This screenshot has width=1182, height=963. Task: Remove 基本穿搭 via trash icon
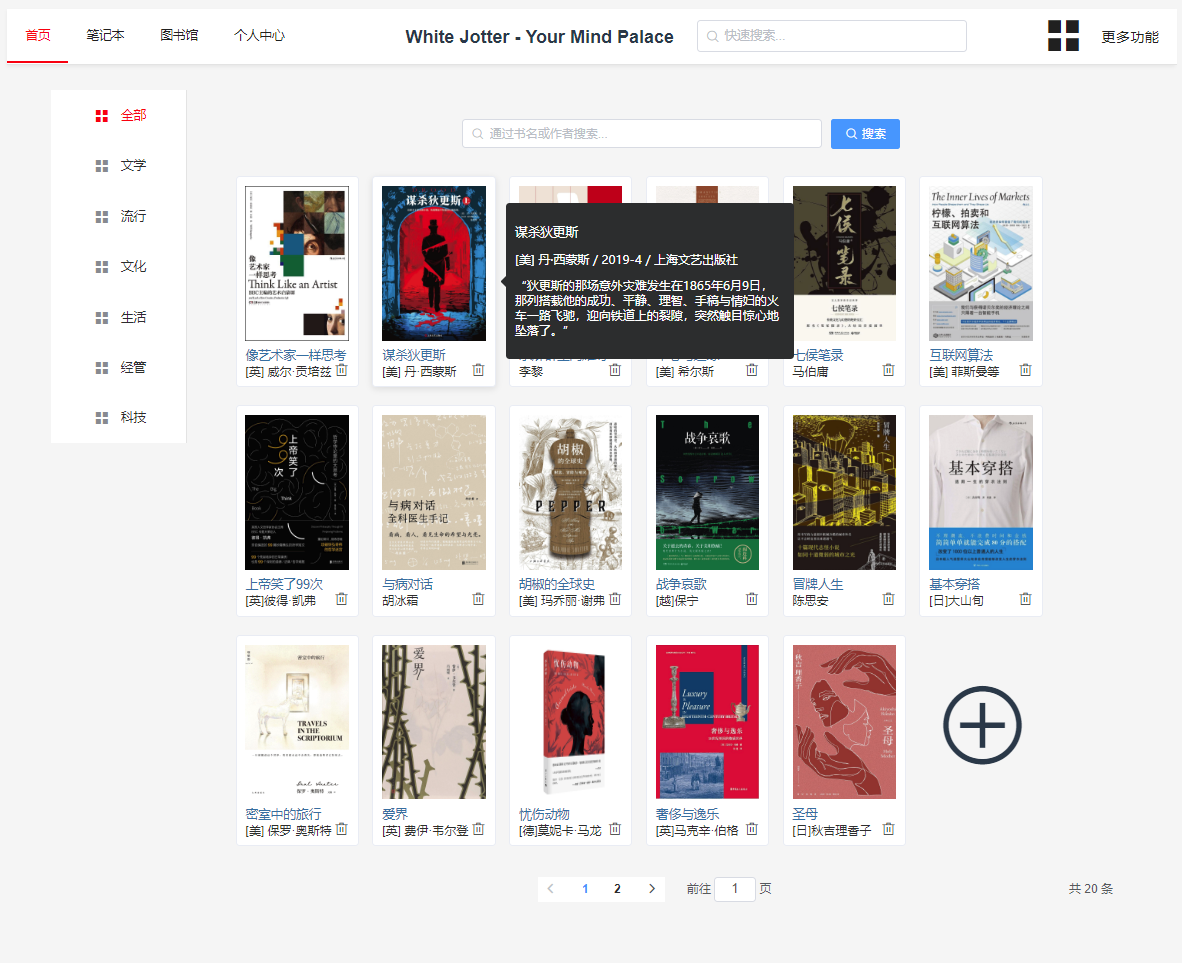(x=1025, y=600)
